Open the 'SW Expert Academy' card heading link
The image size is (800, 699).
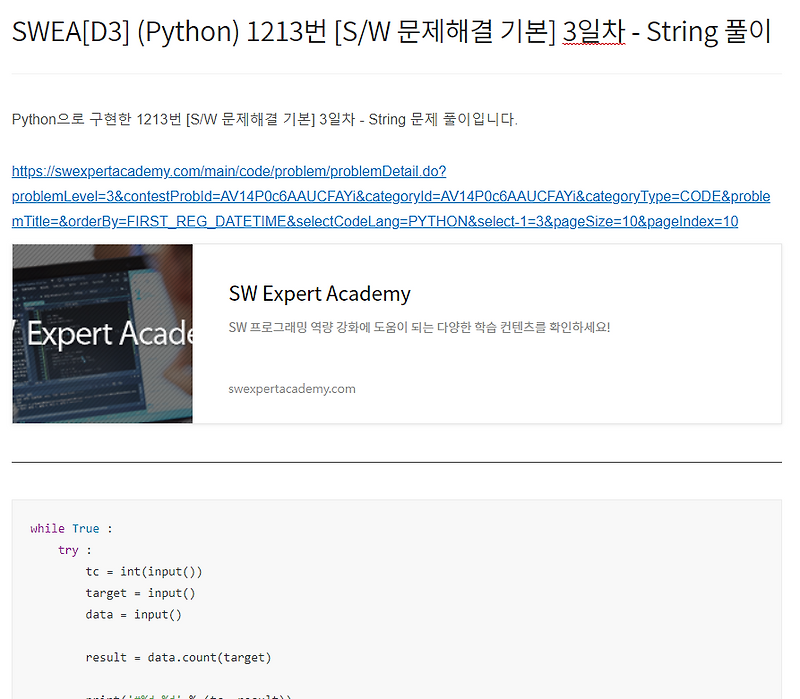pos(318,294)
